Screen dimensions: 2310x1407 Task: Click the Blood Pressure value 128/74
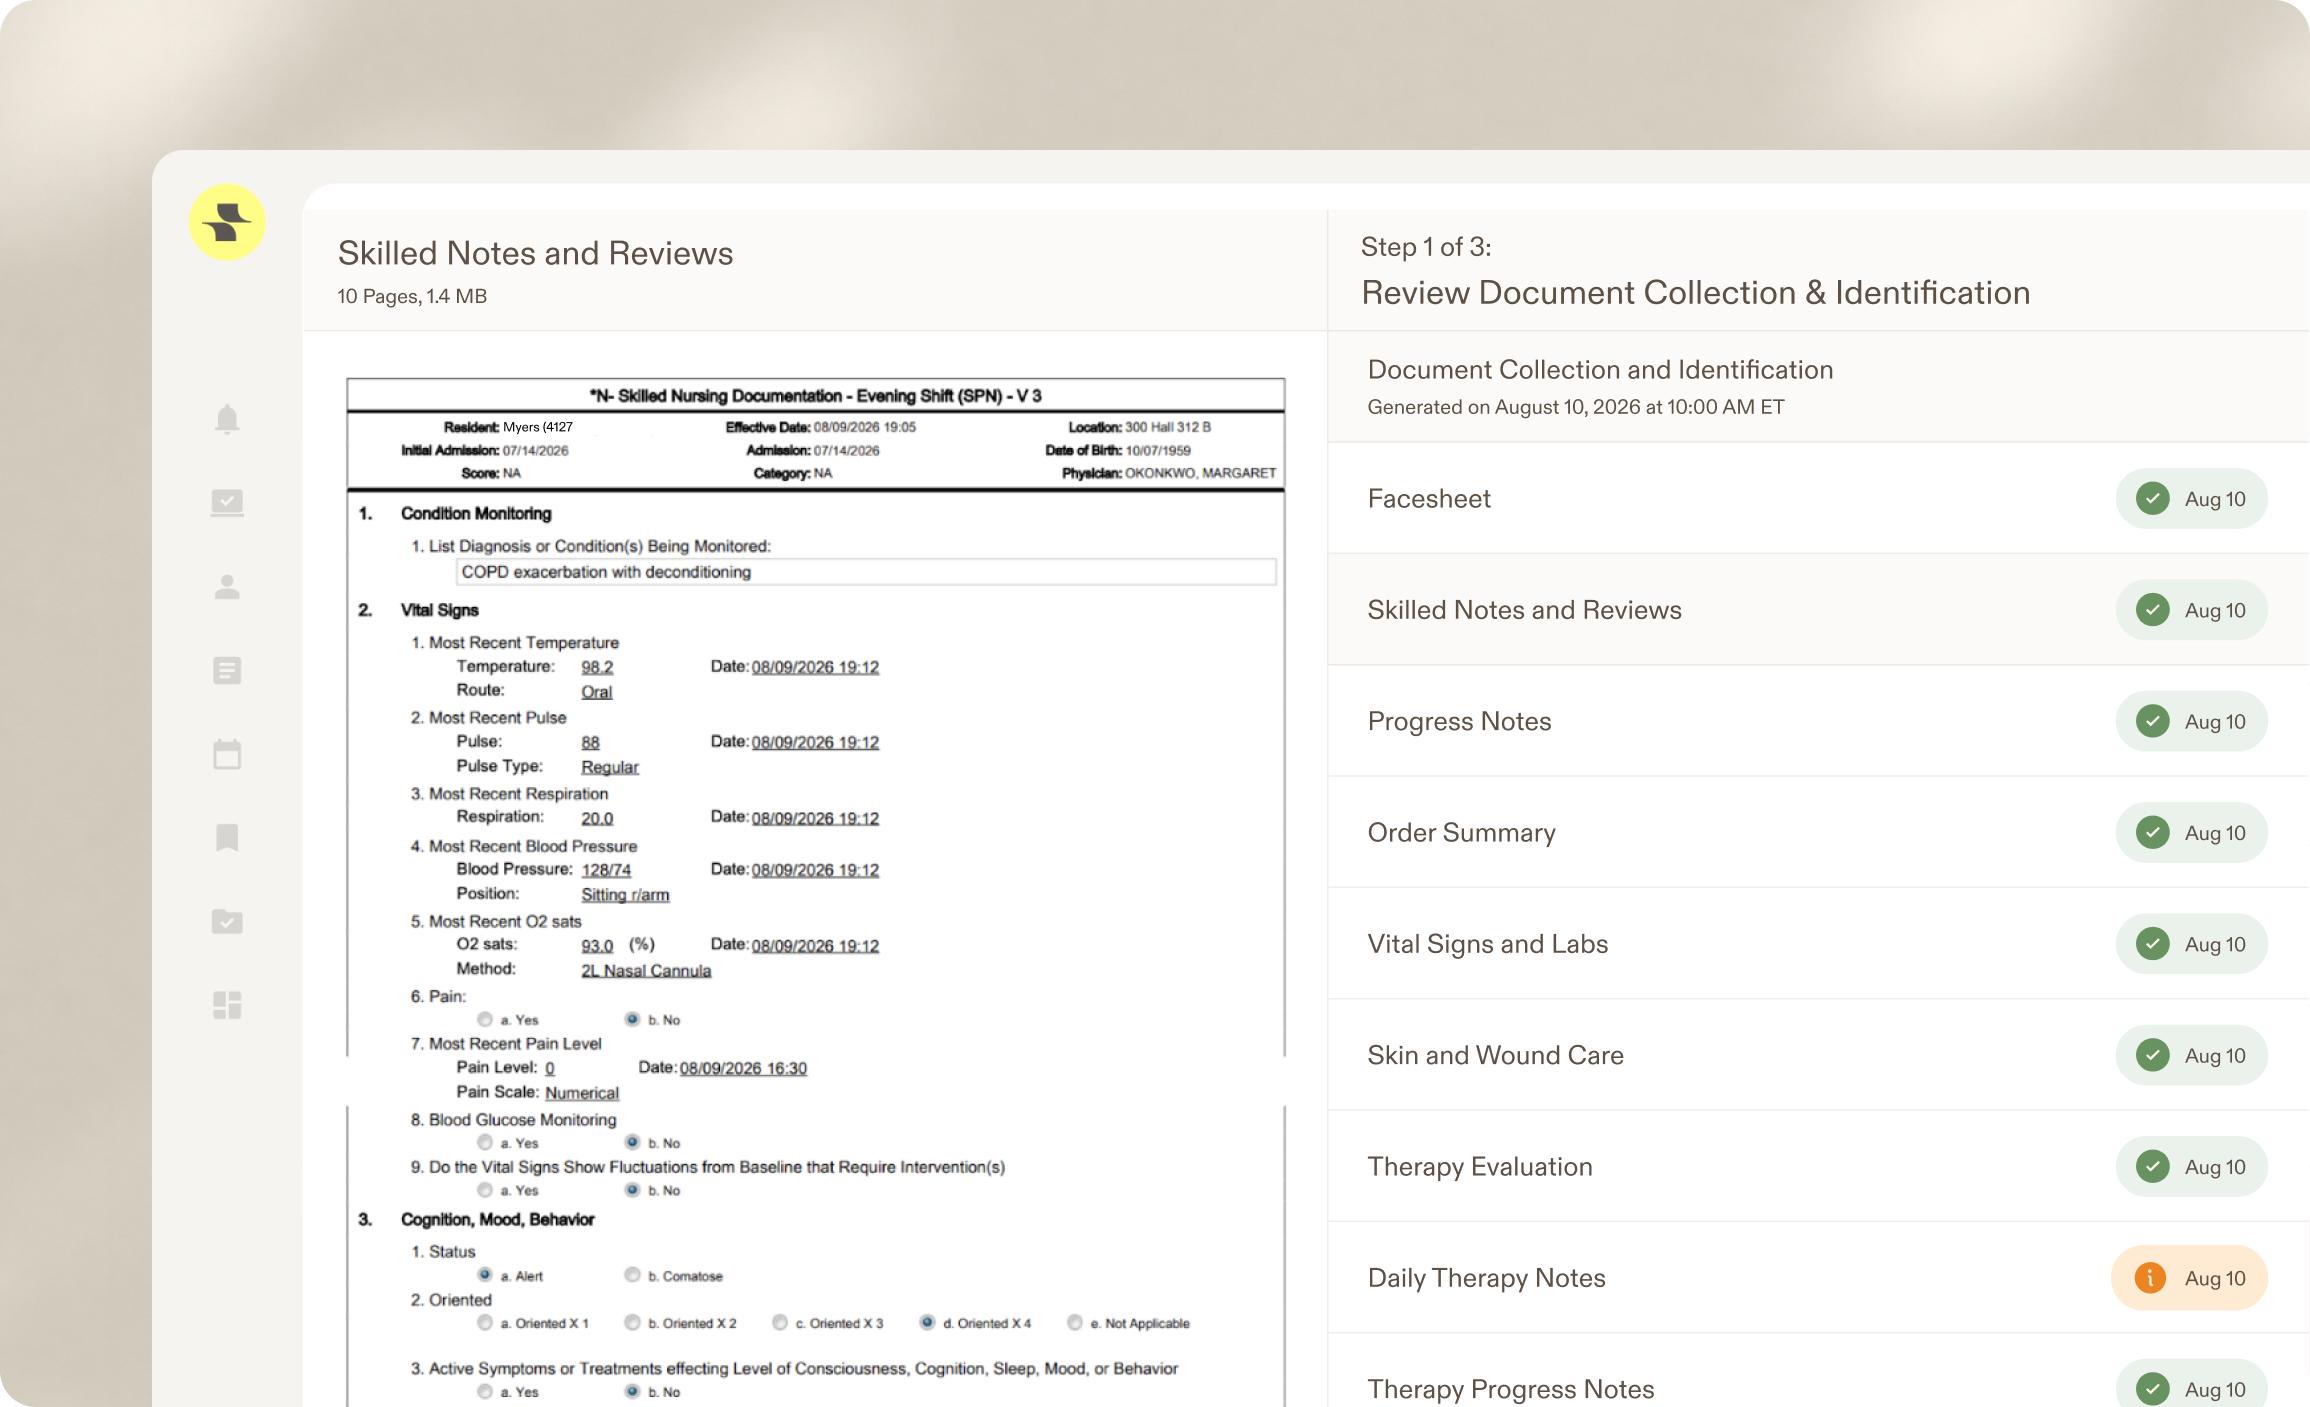pos(606,870)
